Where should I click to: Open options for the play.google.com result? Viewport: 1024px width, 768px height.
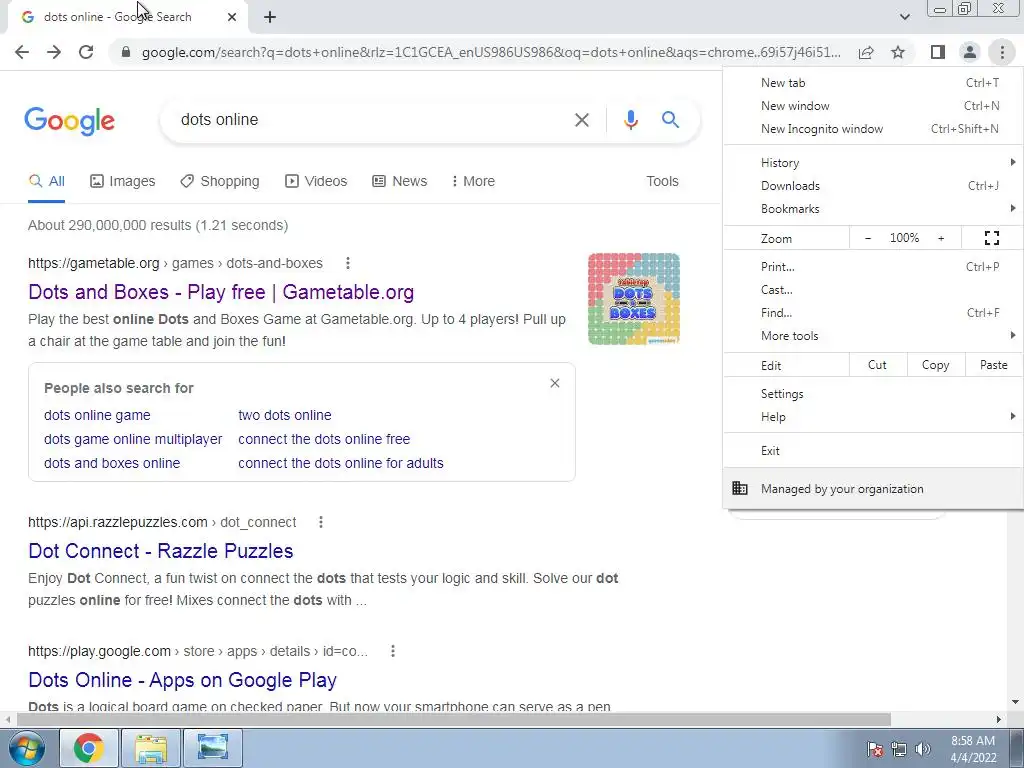[392, 651]
